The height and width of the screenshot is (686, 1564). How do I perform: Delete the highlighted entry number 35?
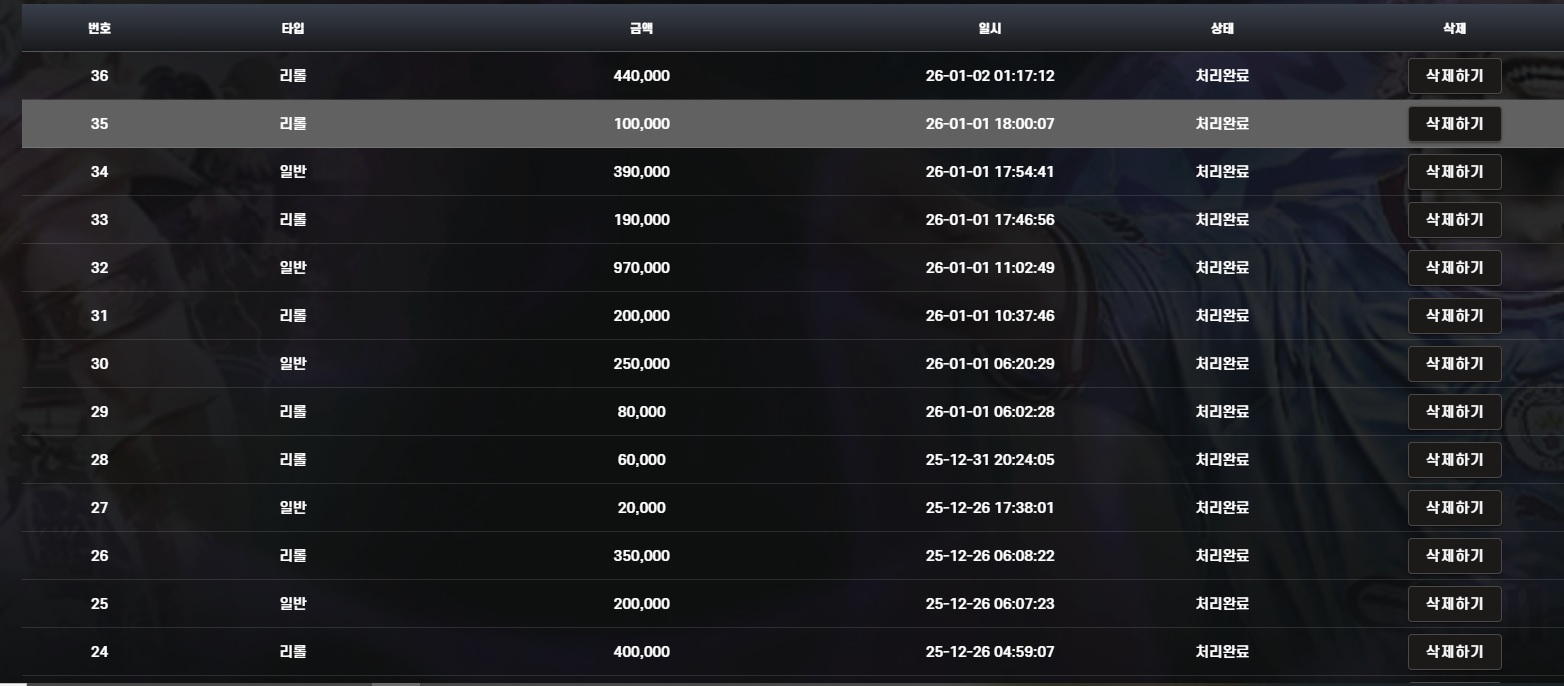[1454, 124]
